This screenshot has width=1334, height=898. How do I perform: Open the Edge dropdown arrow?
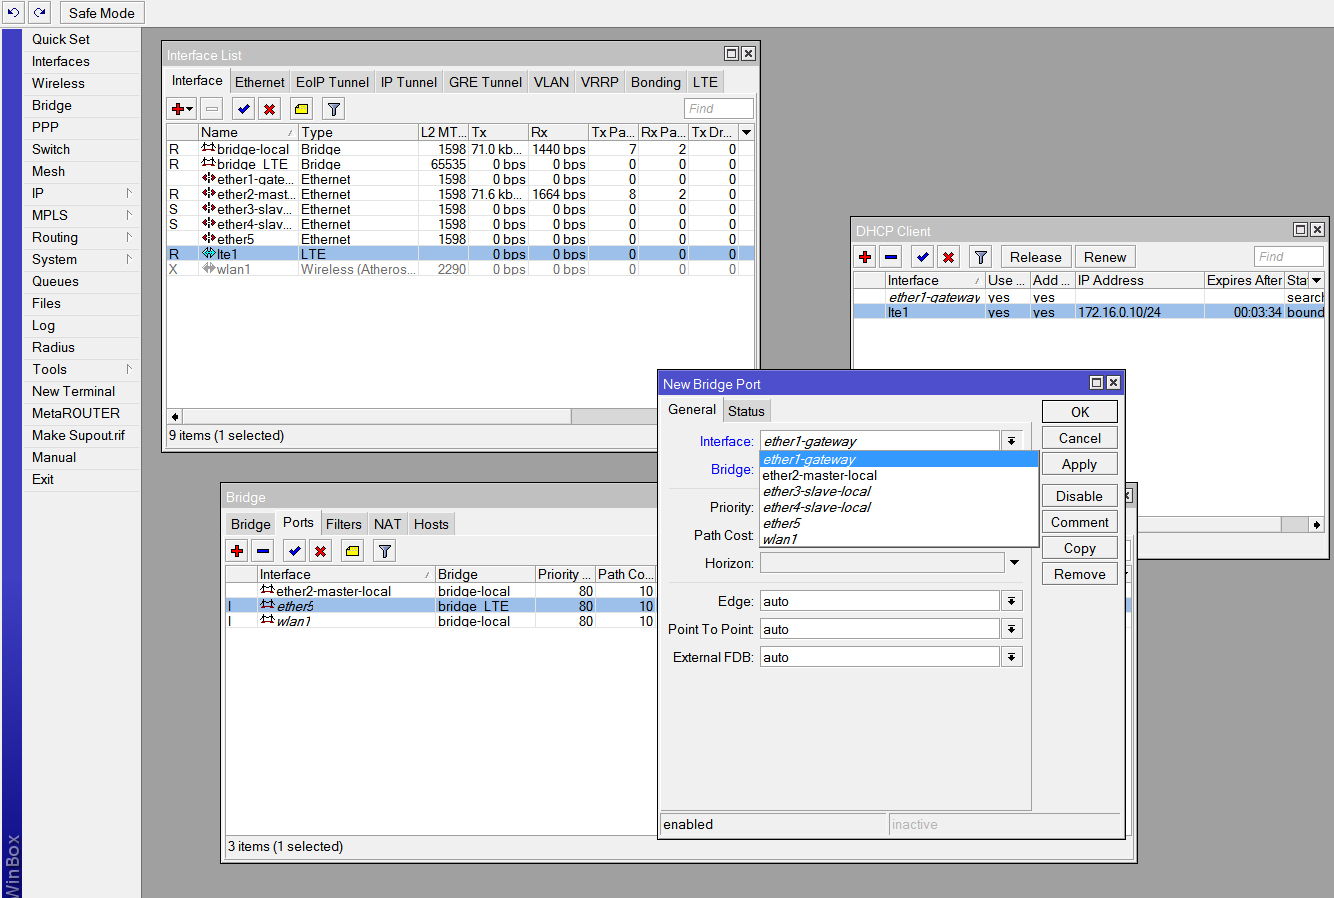coord(1012,601)
